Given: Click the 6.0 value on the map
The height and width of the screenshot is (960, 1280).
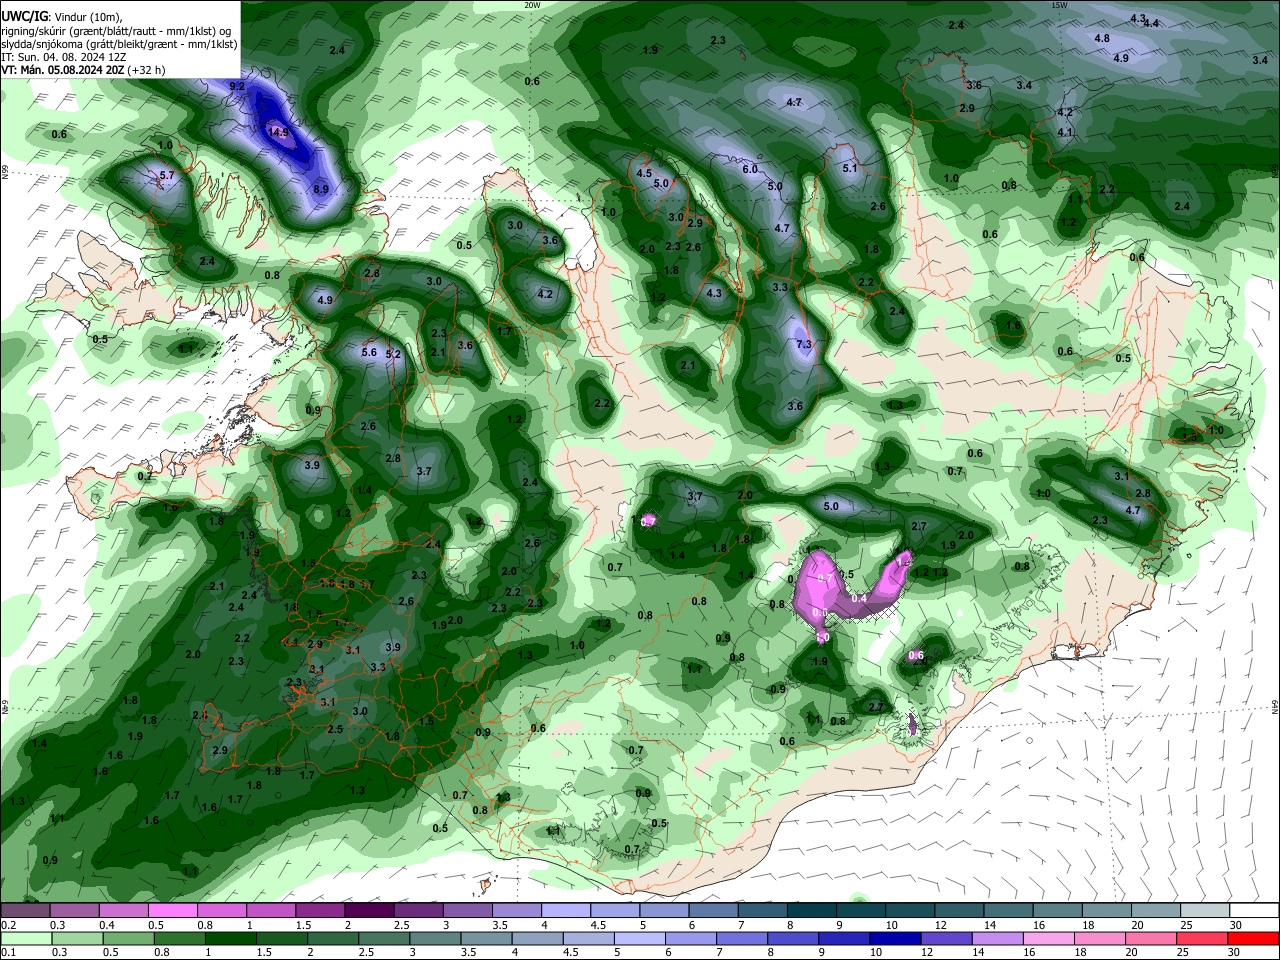Looking at the screenshot, I should pyautogui.click(x=750, y=169).
